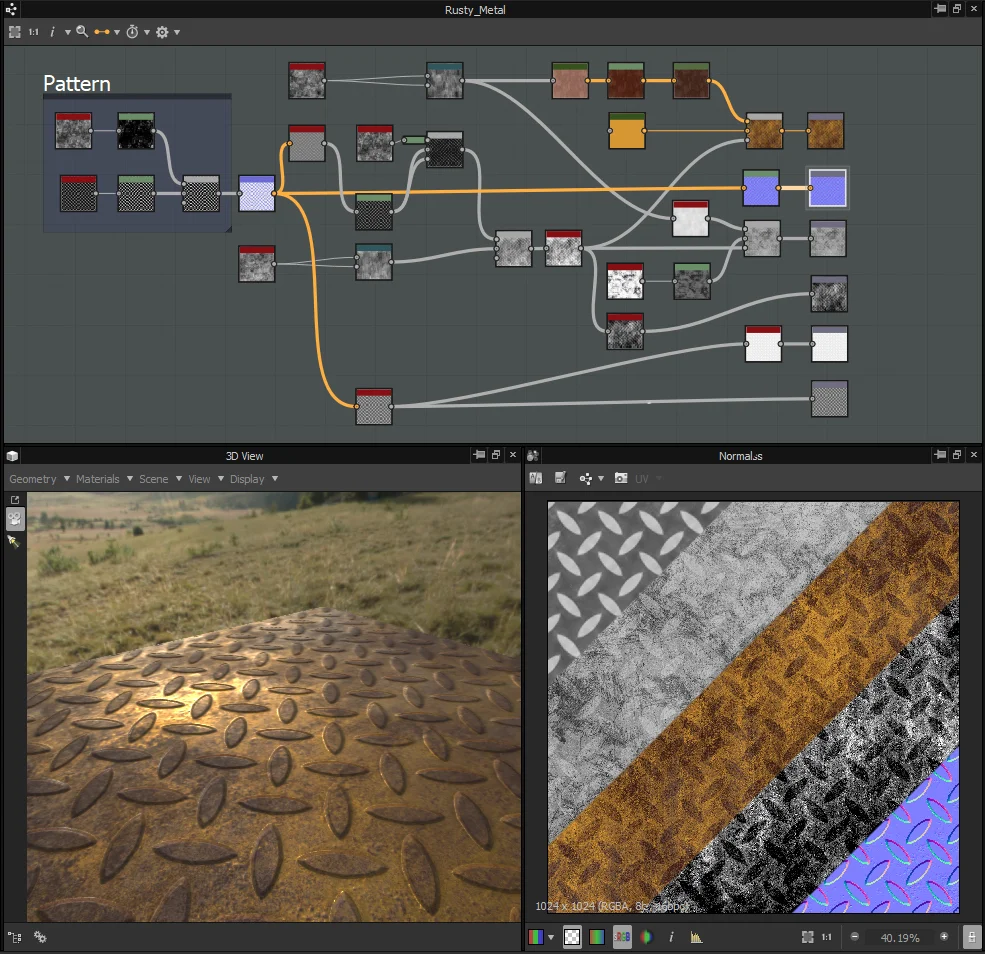Image resolution: width=985 pixels, height=954 pixels.
Task: Pin the Rusty_Metal graph panel
Action: (940, 9)
